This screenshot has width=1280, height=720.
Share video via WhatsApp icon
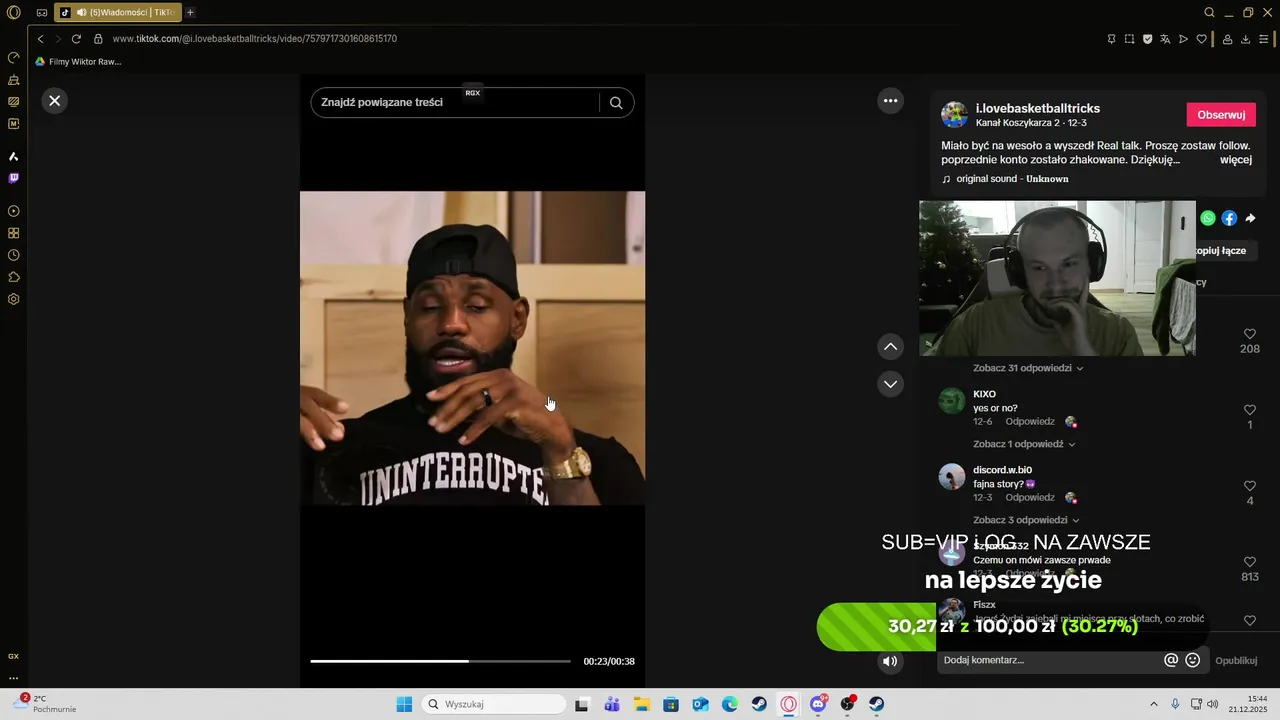coord(1208,218)
